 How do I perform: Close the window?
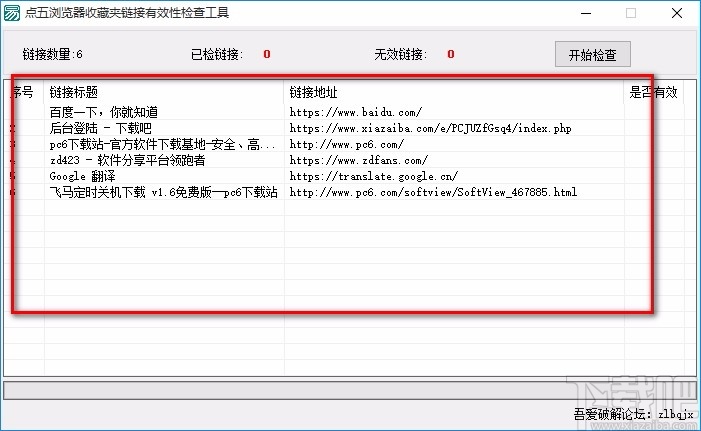tap(677, 13)
